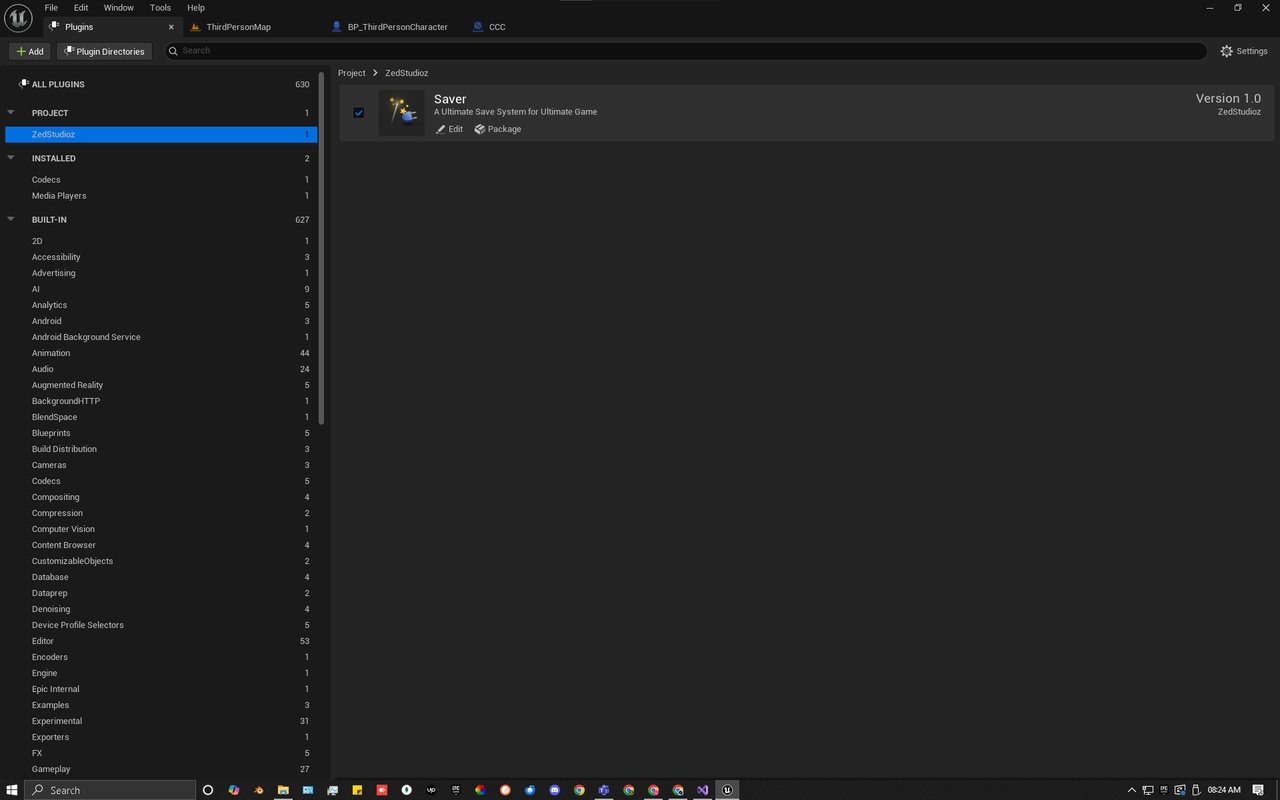Select the ZedStudioz category
1280x800 pixels.
(161, 134)
